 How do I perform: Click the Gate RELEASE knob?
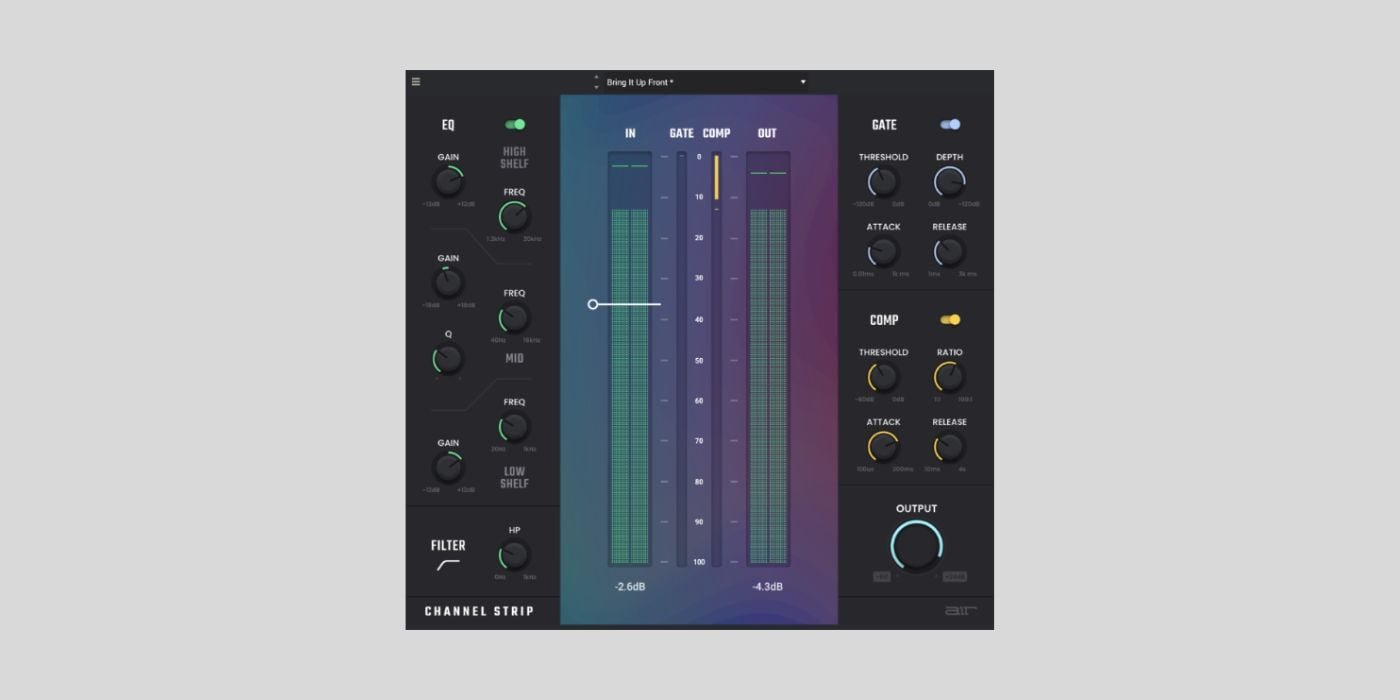pos(949,252)
